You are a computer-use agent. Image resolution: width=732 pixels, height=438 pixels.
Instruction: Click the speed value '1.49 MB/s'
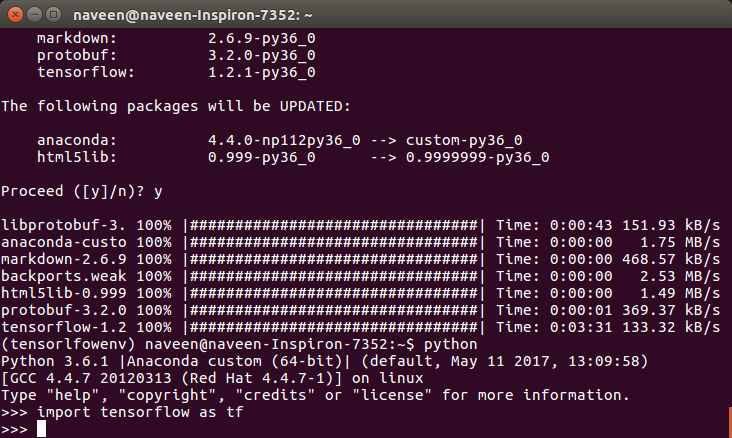[680, 293]
